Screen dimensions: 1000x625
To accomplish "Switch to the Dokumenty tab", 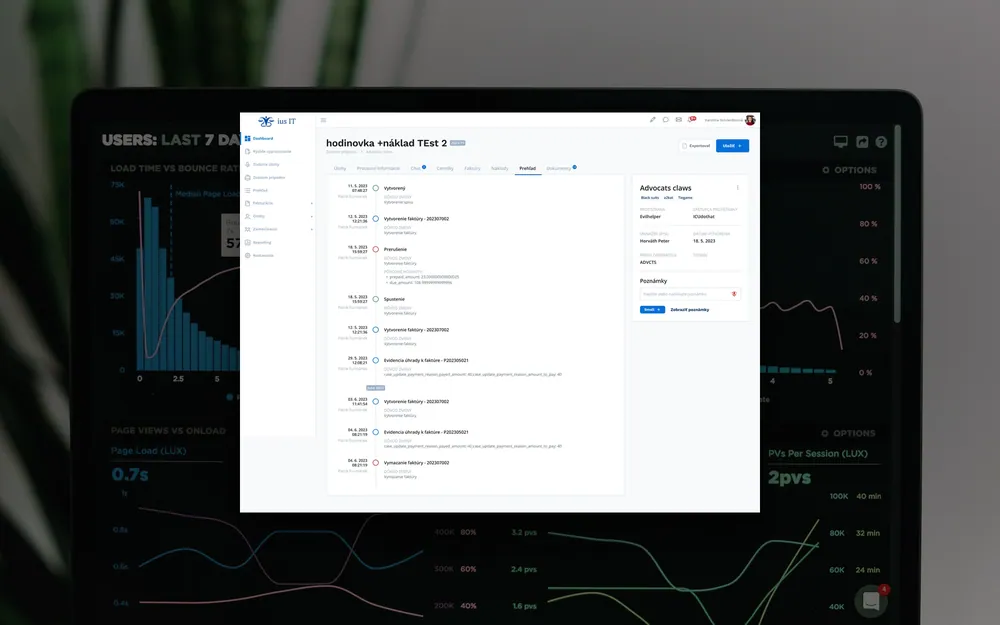I will tap(559, 168).
